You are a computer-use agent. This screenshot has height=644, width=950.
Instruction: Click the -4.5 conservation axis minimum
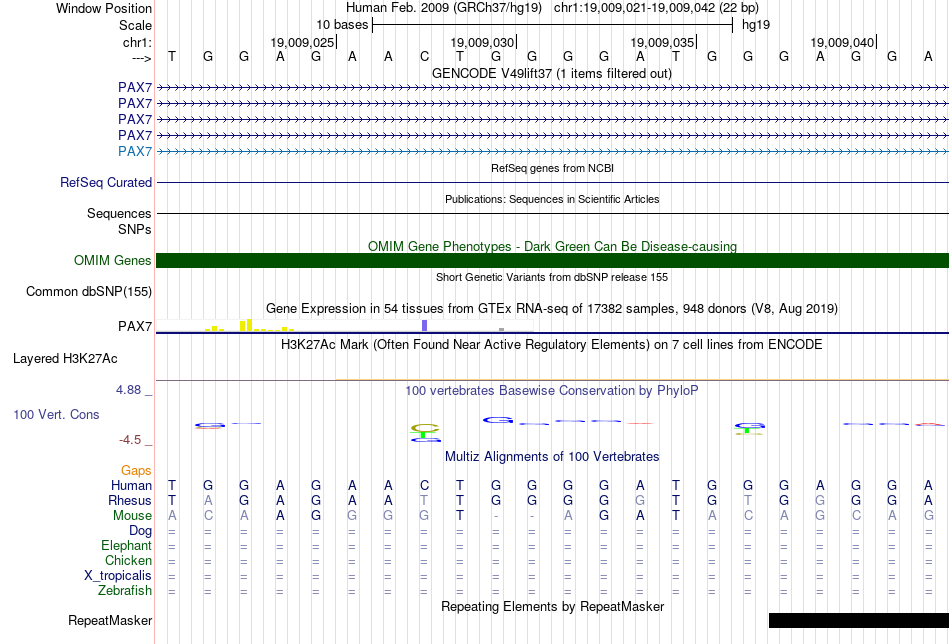coord(130,440)
